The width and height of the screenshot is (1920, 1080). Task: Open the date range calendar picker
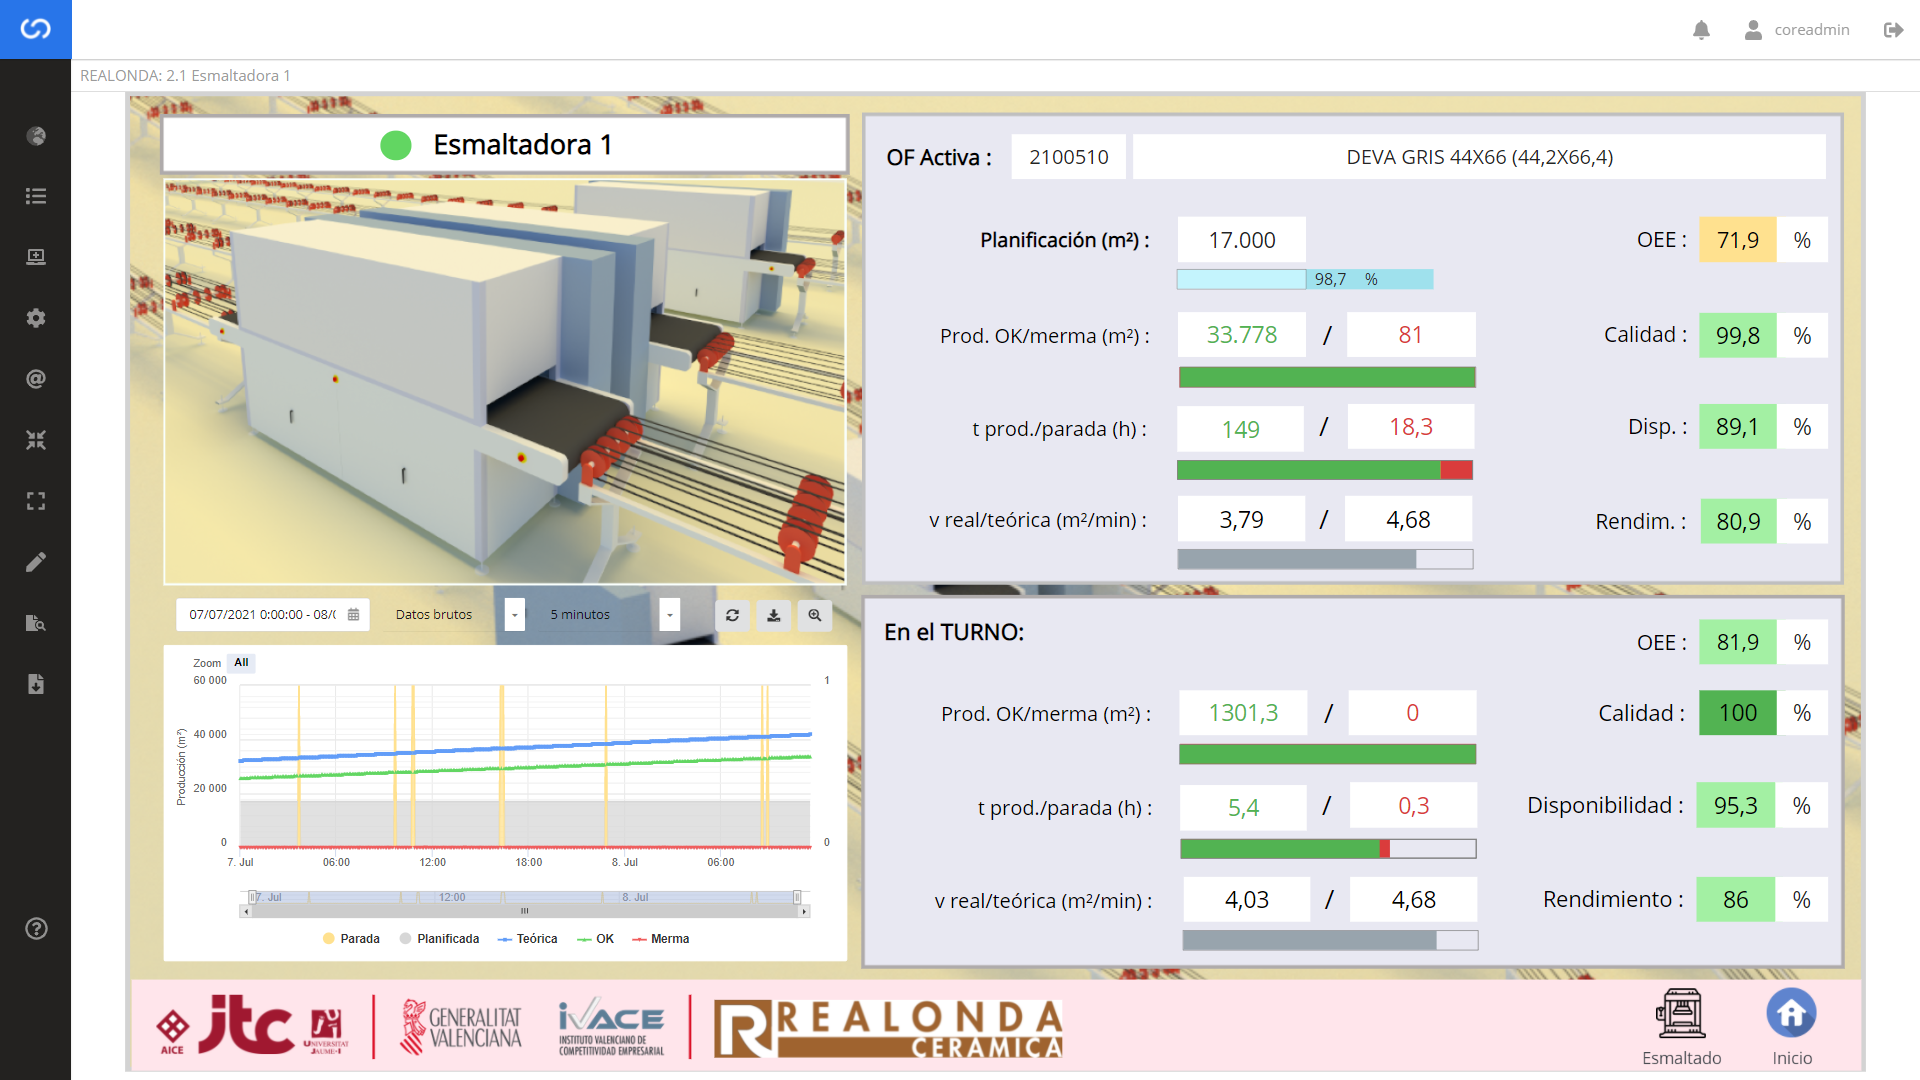pyautogui.click(x=353, y=615)
